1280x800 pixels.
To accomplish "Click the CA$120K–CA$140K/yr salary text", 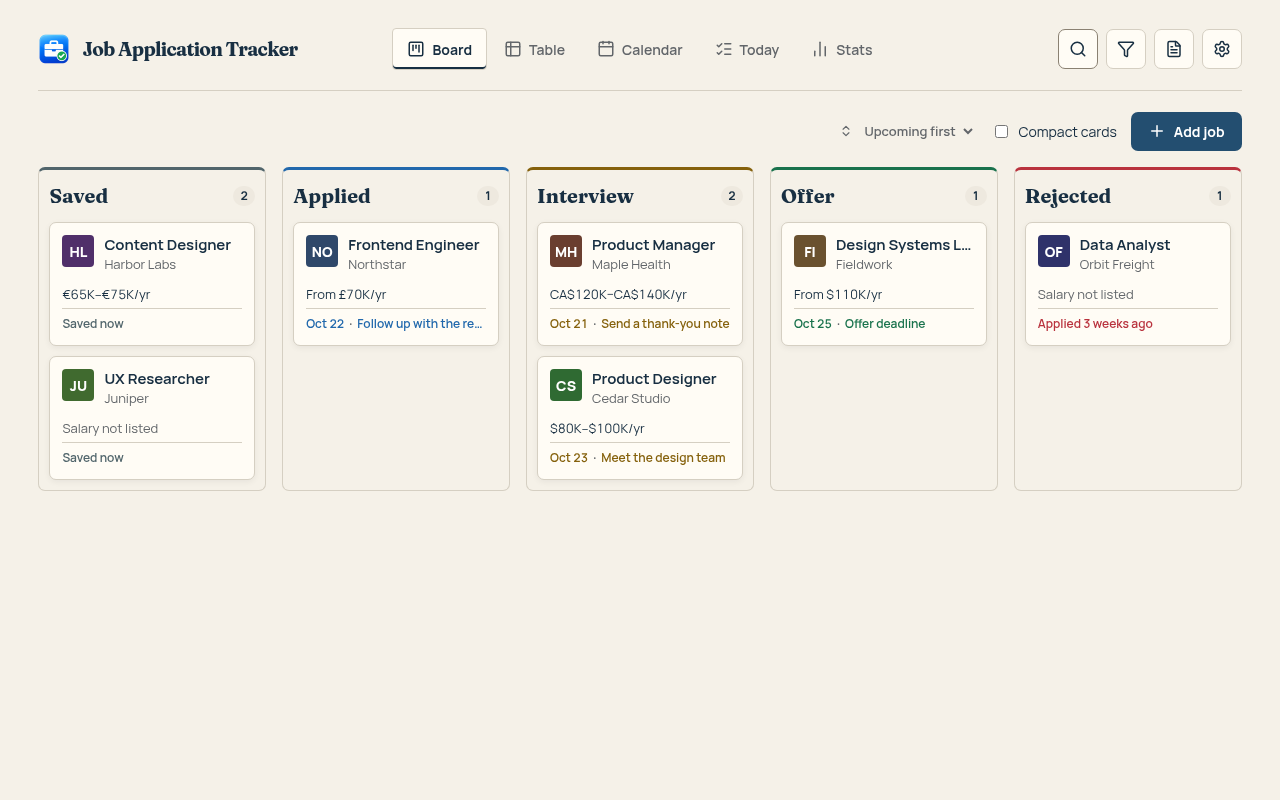I will click(618, 295).
